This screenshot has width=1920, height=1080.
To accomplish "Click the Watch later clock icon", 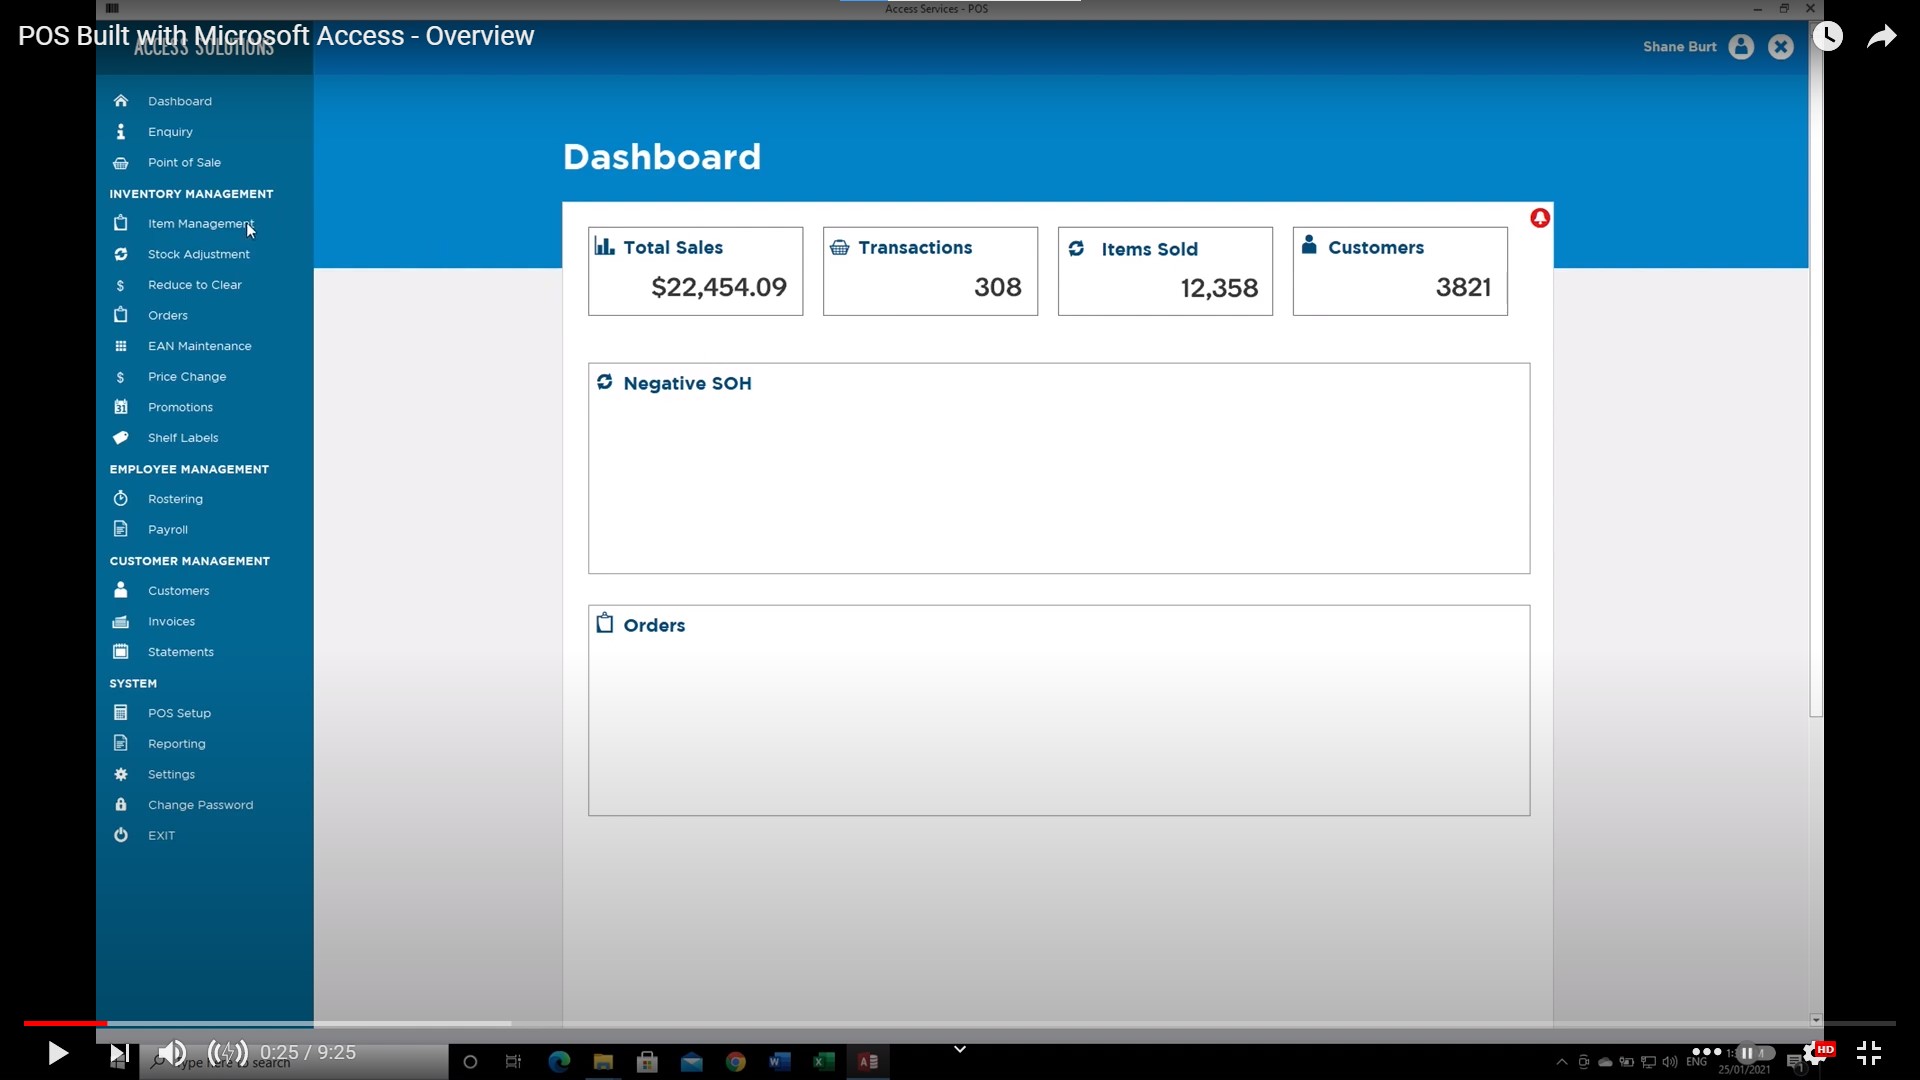I will coord(1828,37).
